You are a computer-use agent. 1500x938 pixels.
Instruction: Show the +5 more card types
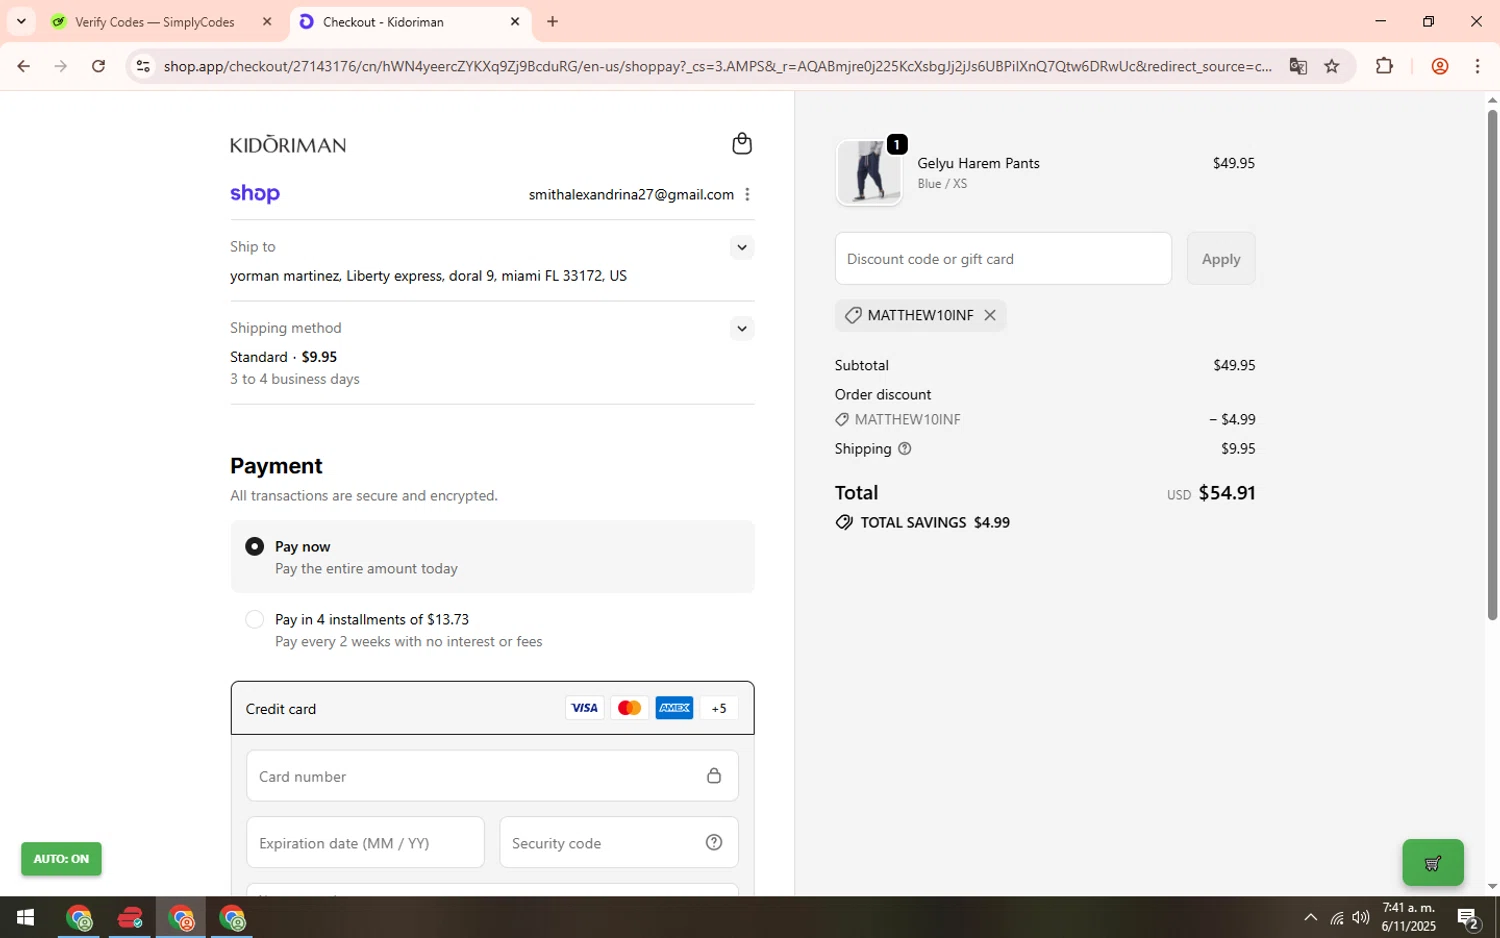[719, 708]
